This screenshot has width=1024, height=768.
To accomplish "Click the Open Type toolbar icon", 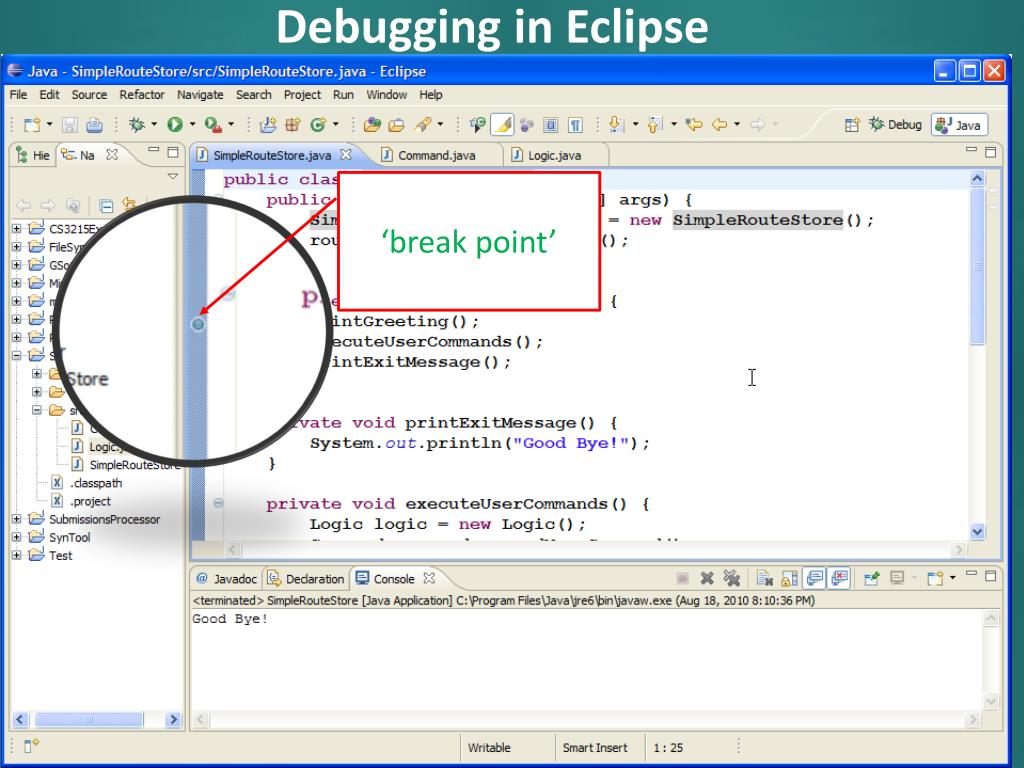I will pos(372,124).
